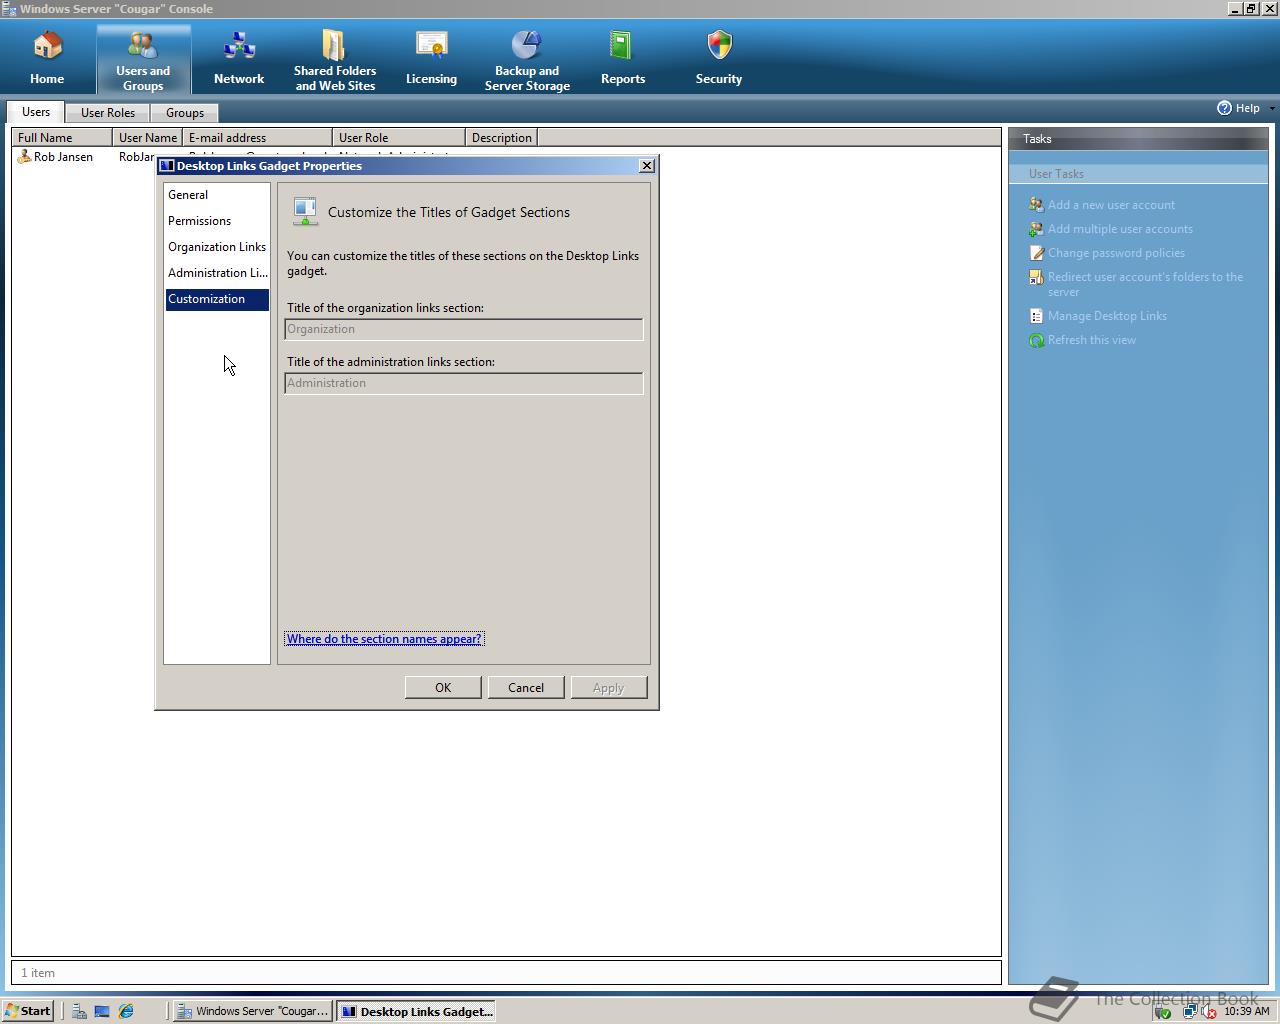
Task: Click the Customize Titles gadget header icon
Action: click(x=305, y=212)
